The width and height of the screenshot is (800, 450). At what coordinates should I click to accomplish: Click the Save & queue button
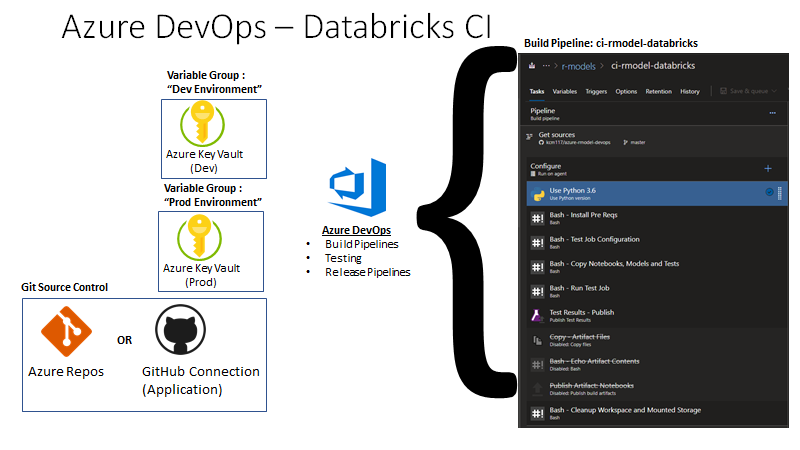[748, 91]
